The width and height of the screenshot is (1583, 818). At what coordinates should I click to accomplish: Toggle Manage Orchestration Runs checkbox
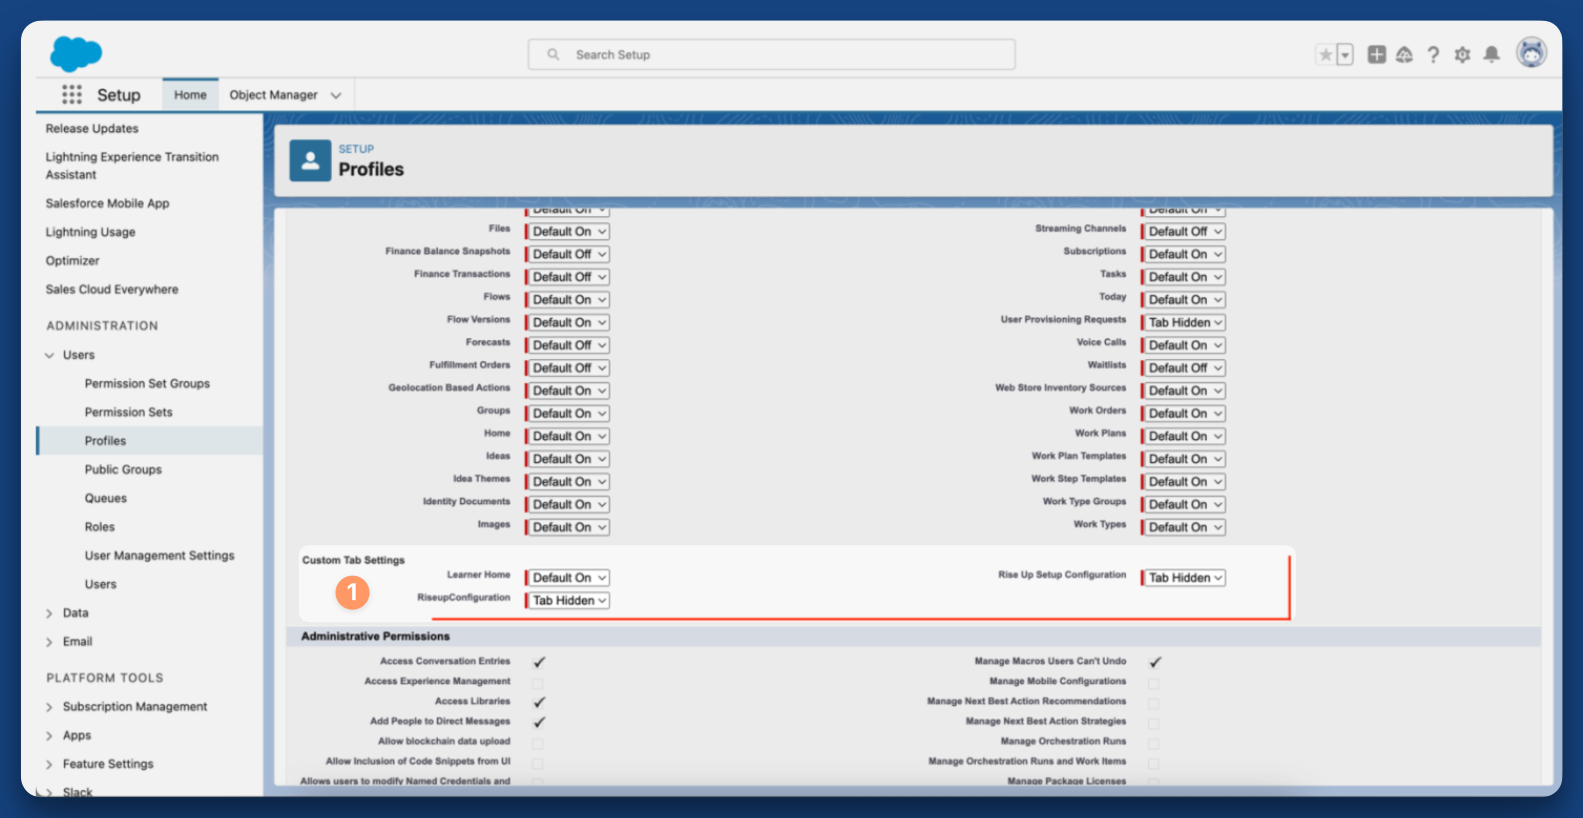tap(1154, 743)
